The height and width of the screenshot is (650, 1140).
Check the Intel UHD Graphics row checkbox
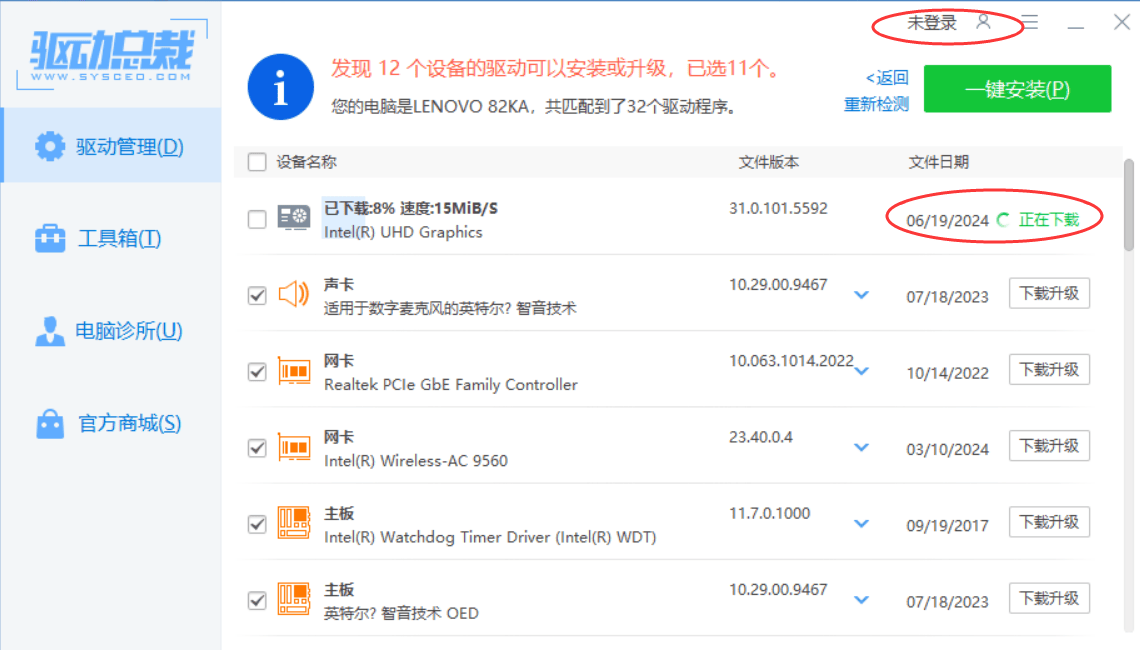pyautogui.click(x=257, y=219)
